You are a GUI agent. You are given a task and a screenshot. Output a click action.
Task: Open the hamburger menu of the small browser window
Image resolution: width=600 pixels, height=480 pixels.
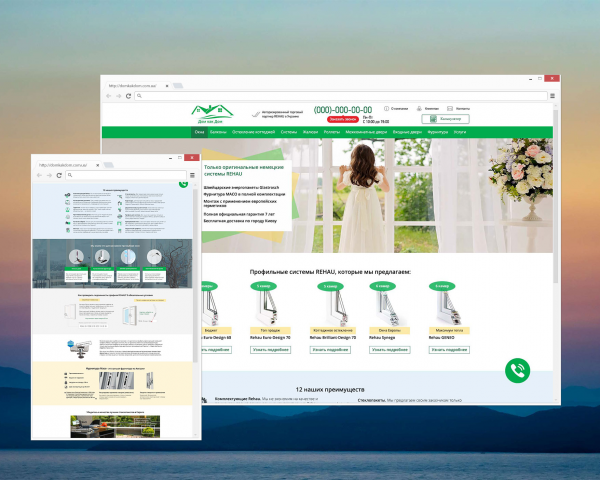192,175
